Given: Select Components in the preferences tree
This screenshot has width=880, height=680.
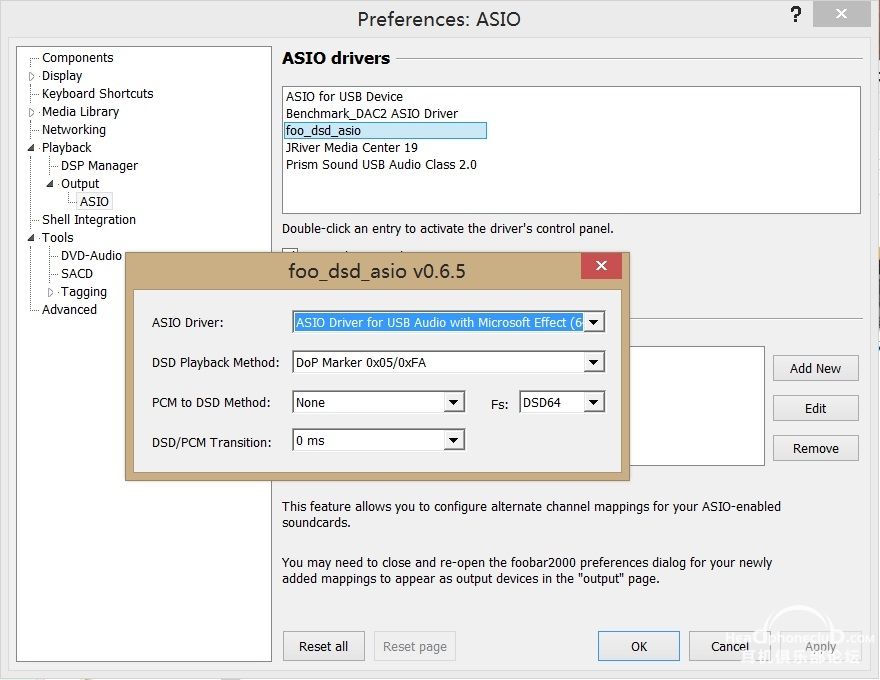Looking at the screenshot, I should click(77, 58).
